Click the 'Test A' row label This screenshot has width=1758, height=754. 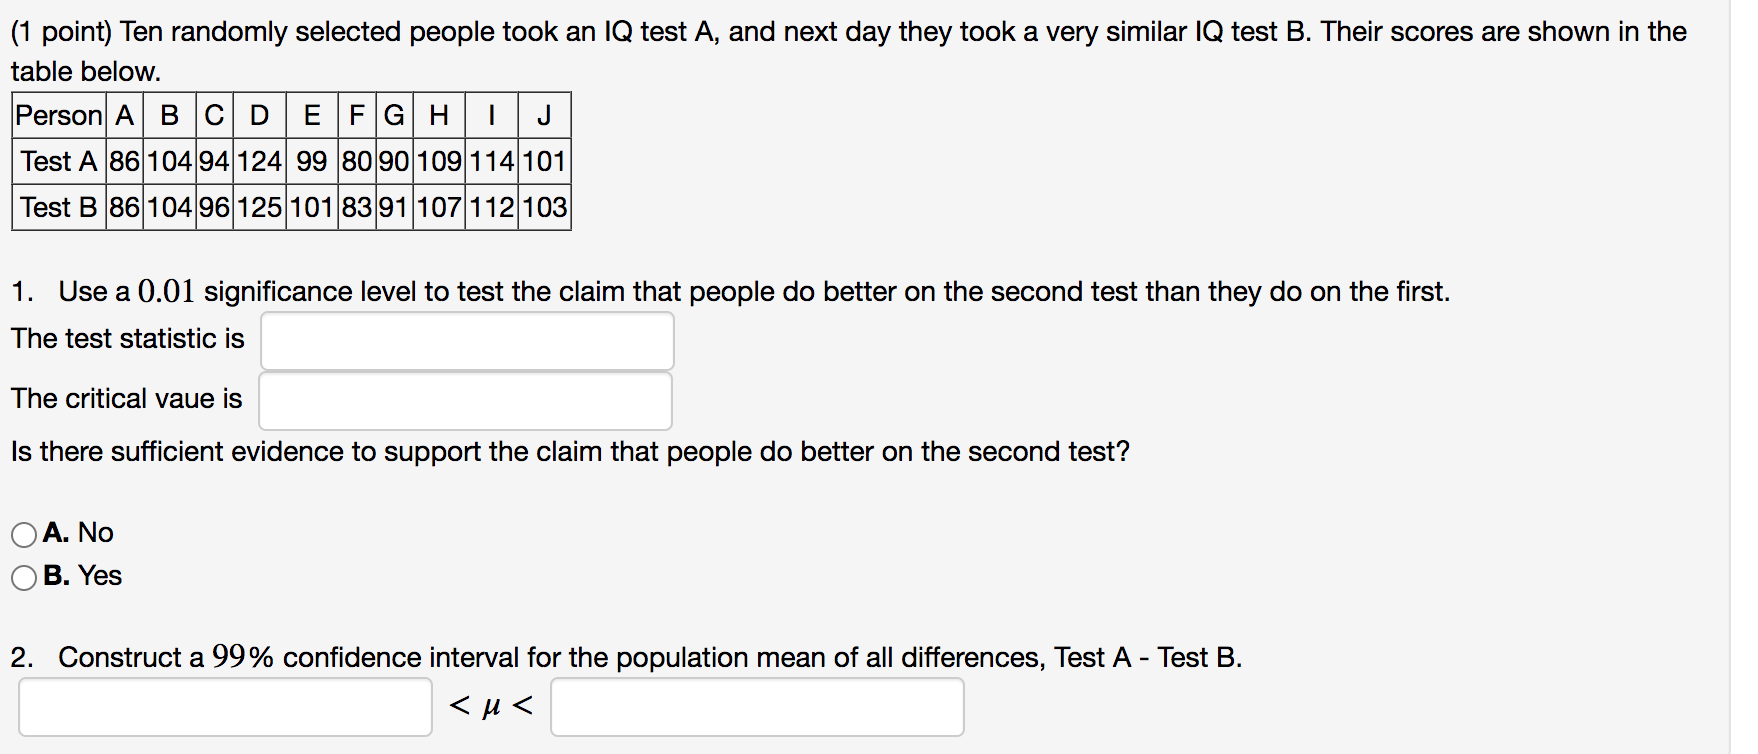[x=56, y=161]
